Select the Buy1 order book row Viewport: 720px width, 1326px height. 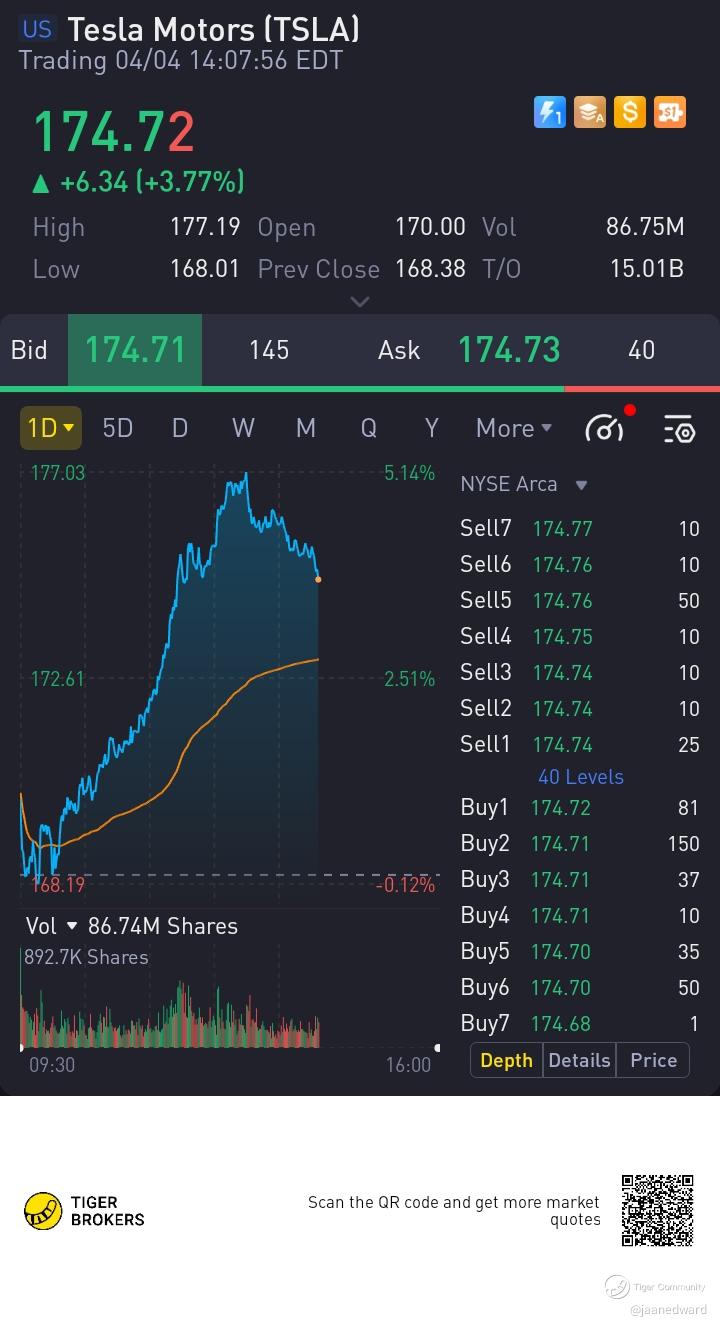(x=580, y=807)
